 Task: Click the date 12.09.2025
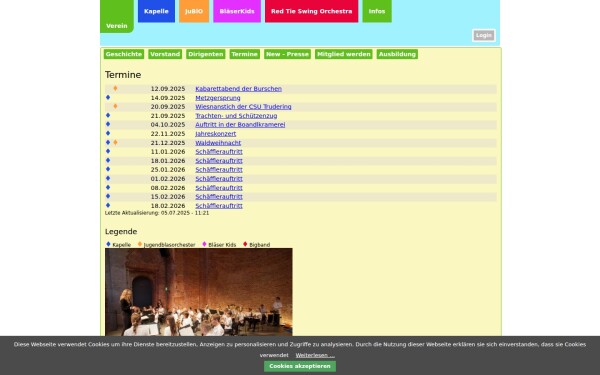click(x=168, y=89)
